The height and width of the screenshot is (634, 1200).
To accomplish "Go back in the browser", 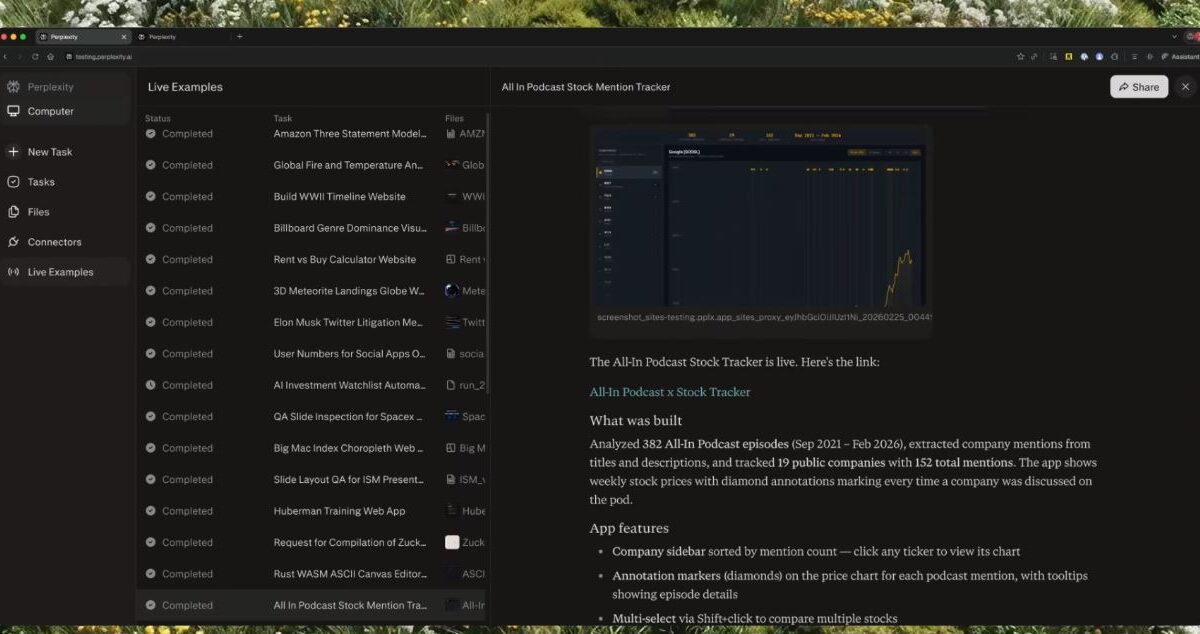I will tap(6, 56).
